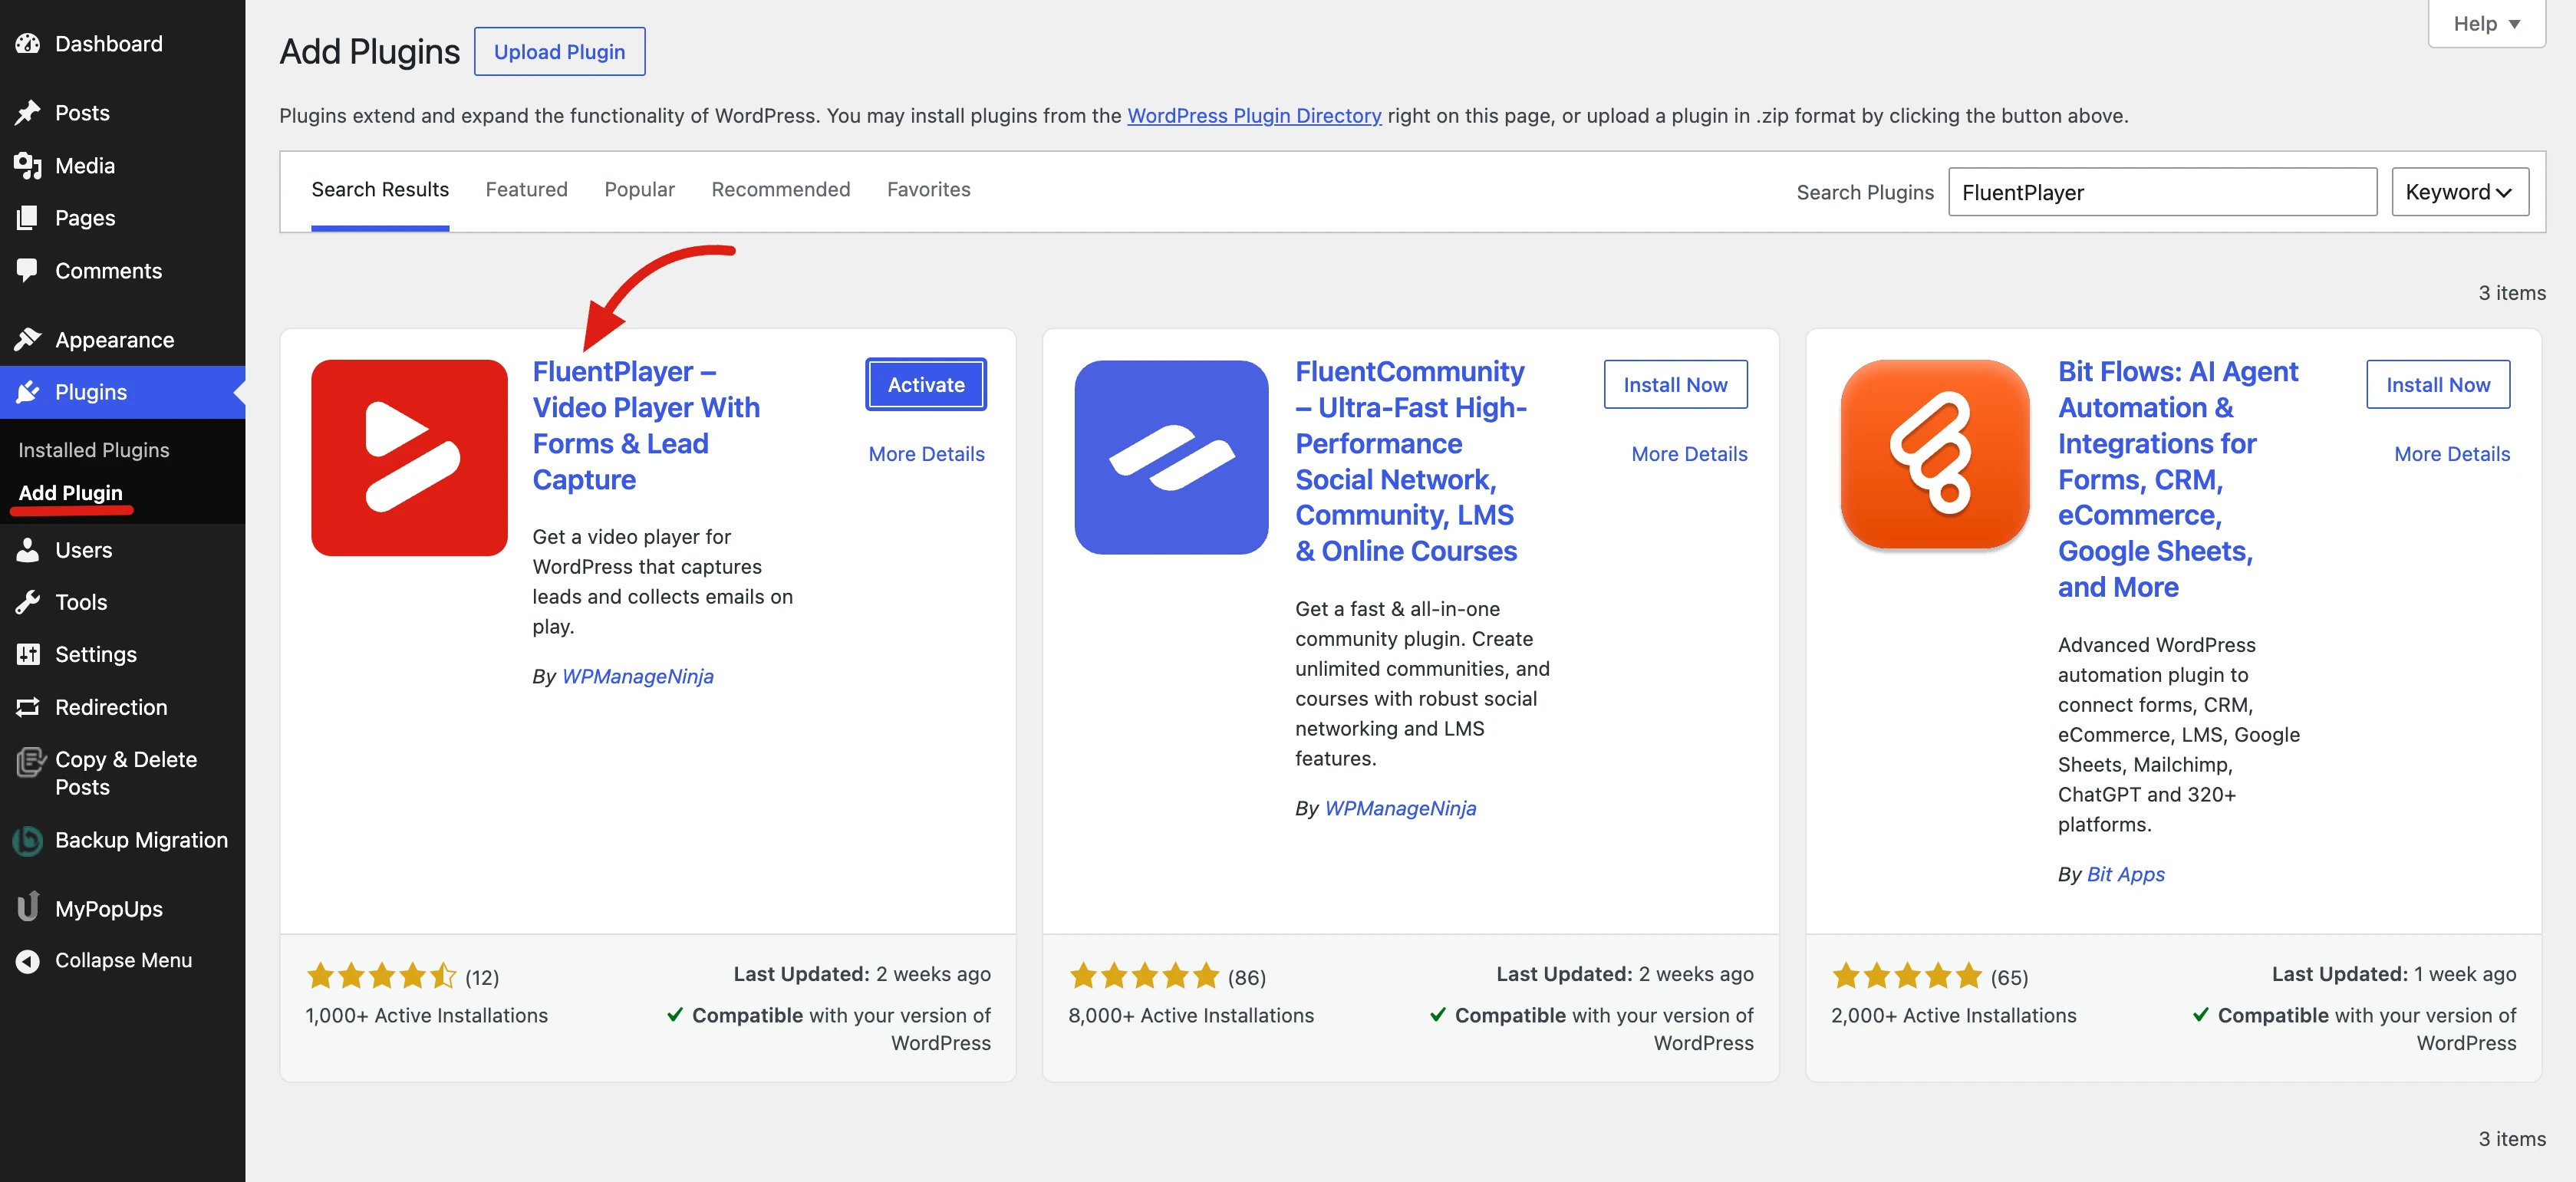Click the MyPopUps icon
This screenshot has width=2576, height=1182.
click(28, 908)
